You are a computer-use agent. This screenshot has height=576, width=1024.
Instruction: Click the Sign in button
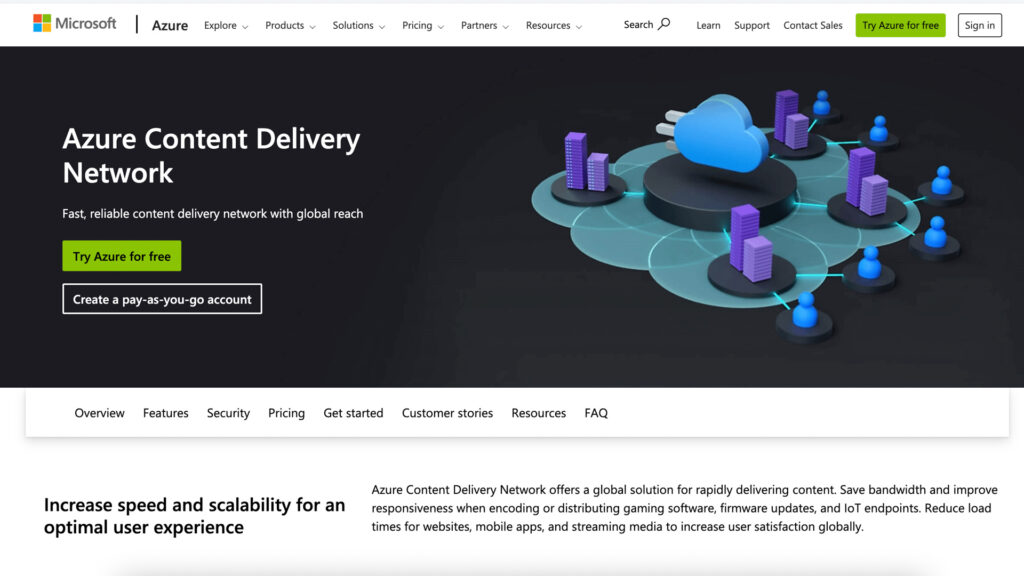980,25
